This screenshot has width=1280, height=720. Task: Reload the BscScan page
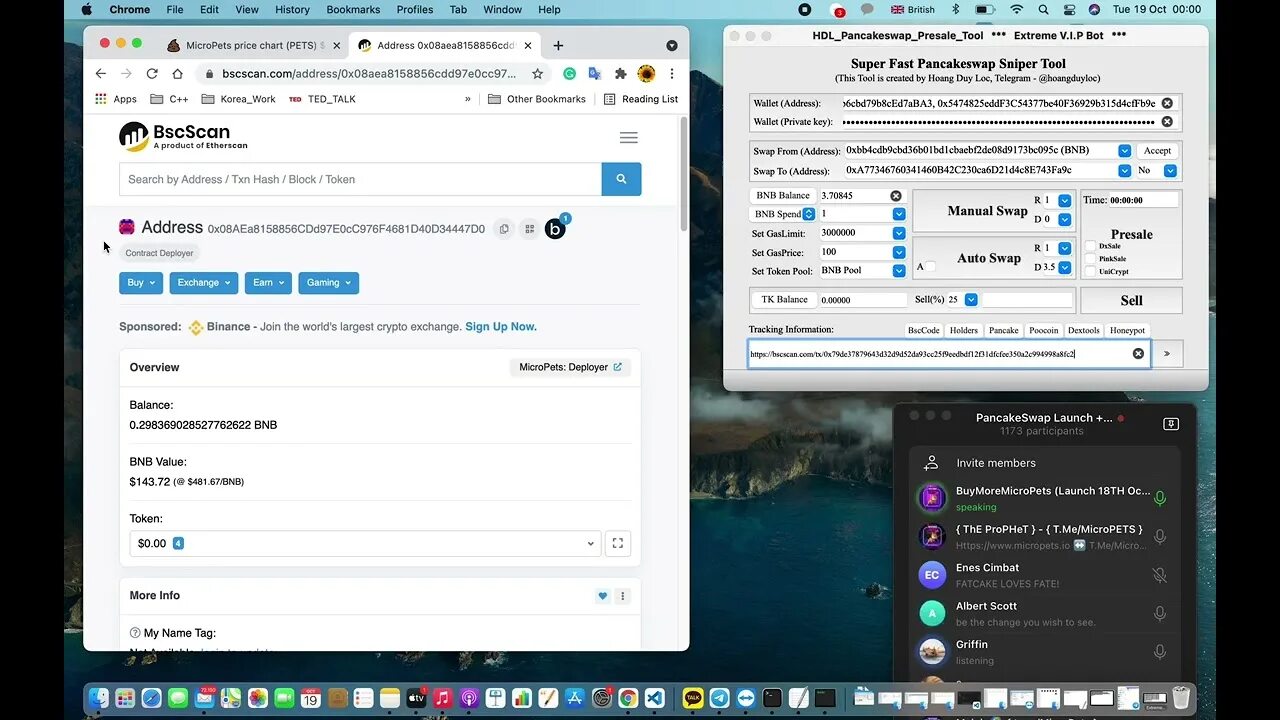[152, 74]
